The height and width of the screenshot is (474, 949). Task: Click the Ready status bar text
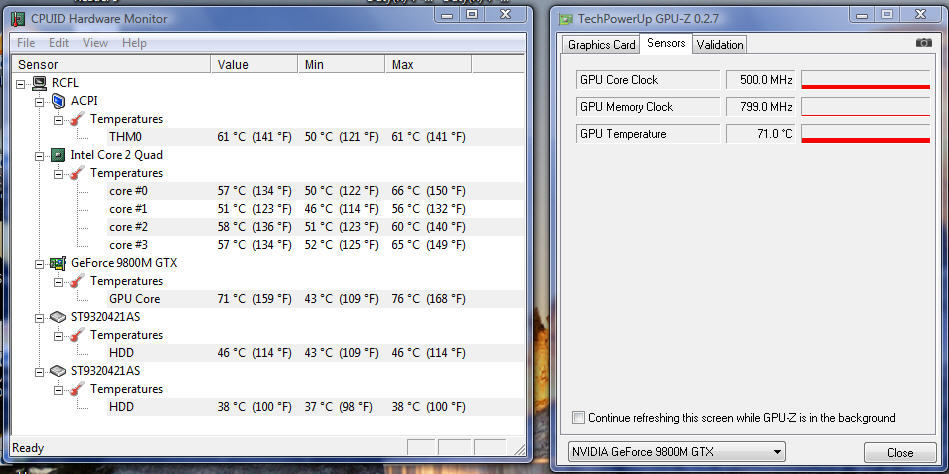tap(28, 448)
